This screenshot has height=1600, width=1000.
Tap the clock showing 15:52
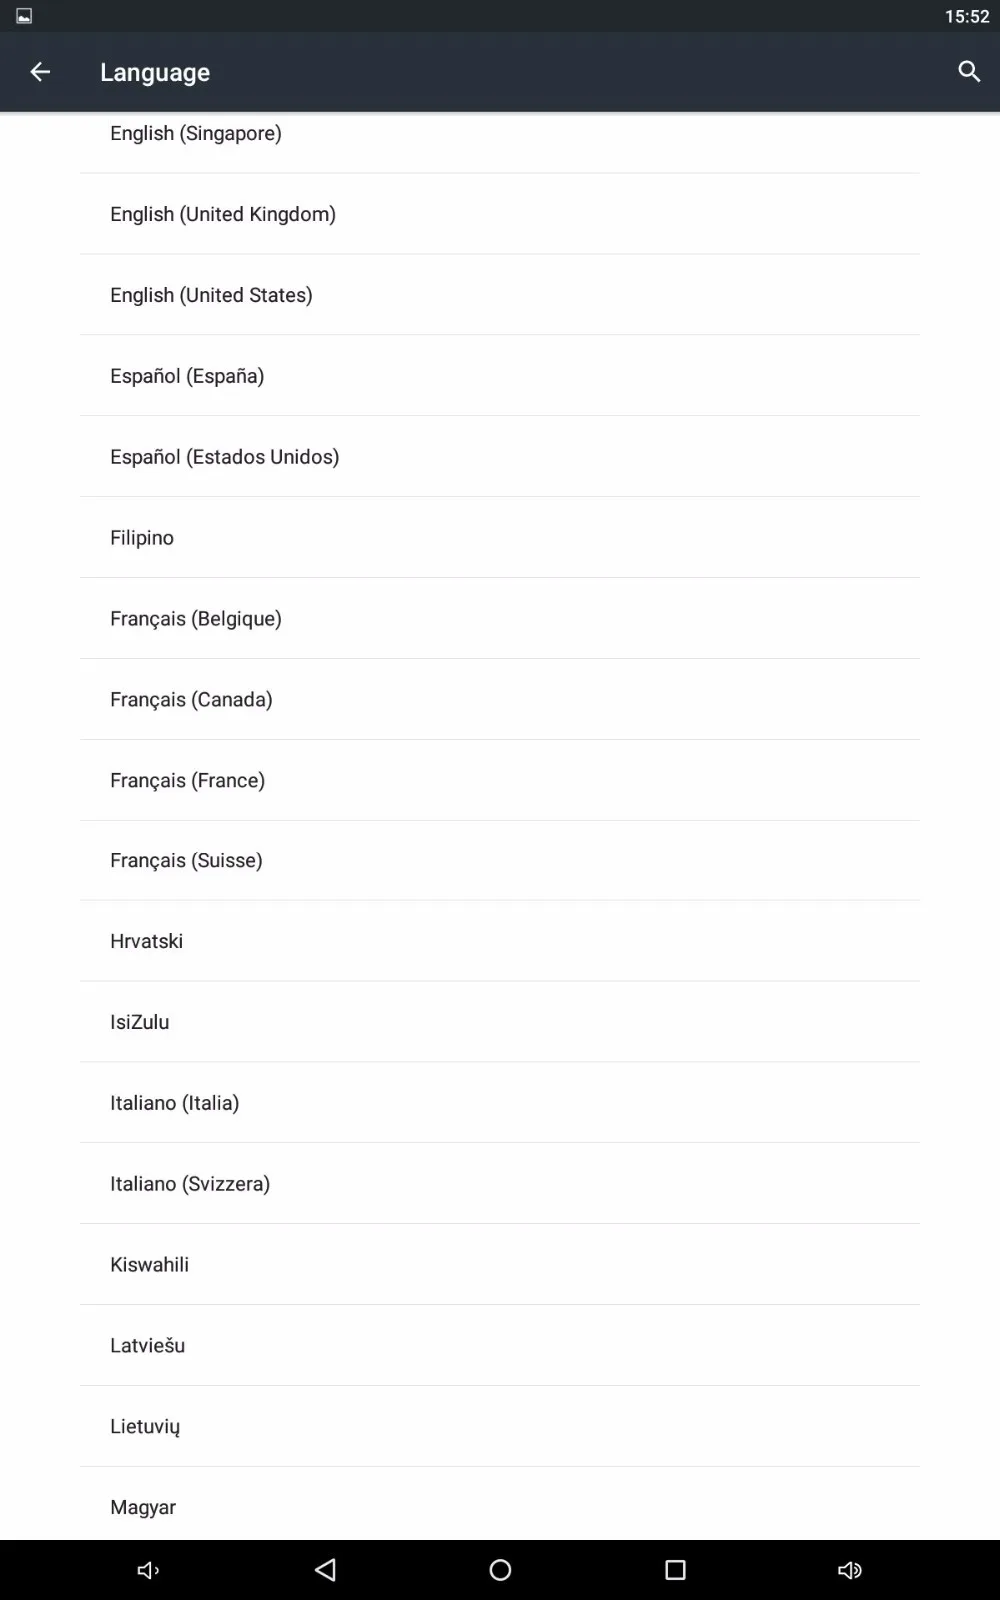[967, 16]
